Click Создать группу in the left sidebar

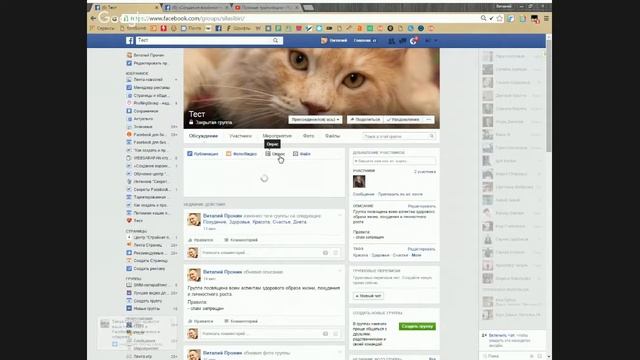coord(144,301)
